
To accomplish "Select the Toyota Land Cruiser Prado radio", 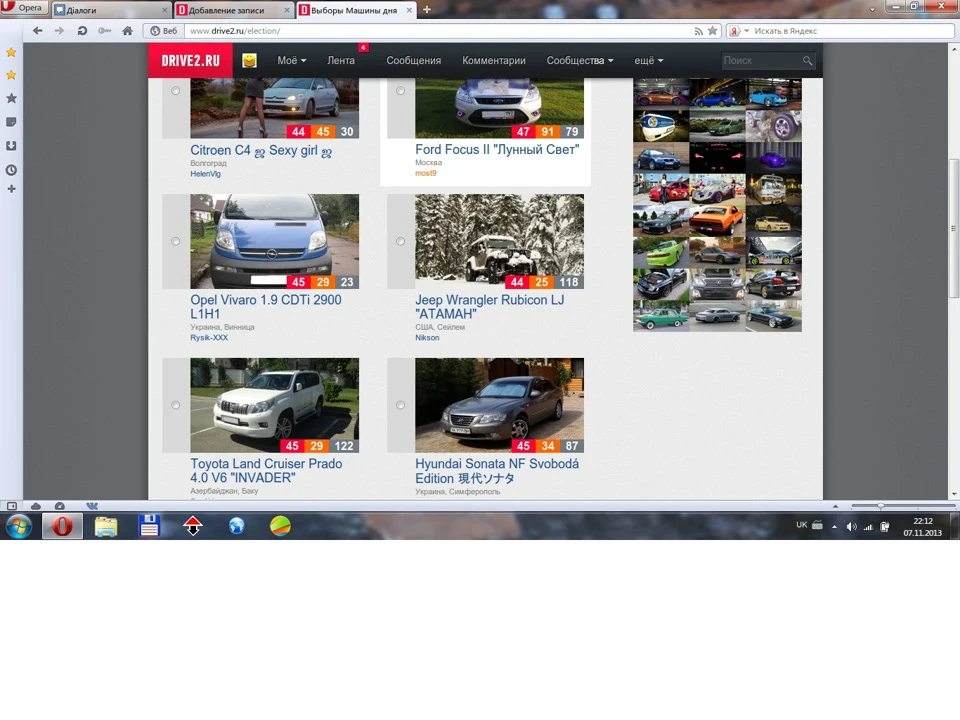I will pyautogui.click(x=176, y=405).
